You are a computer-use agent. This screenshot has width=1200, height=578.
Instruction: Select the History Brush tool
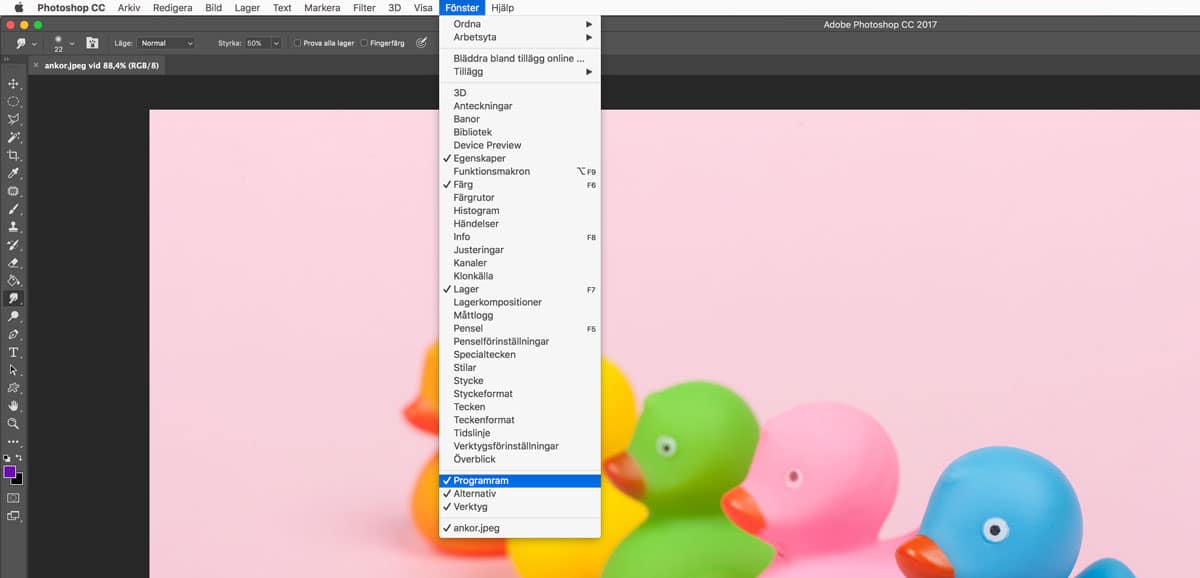14,245
